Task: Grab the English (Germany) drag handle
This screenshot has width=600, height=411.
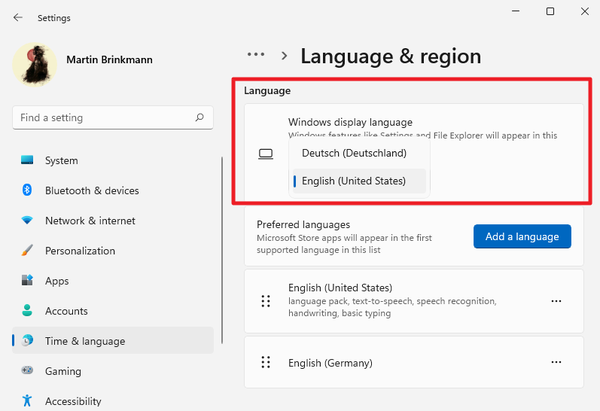Action: (x=266, y=362)
